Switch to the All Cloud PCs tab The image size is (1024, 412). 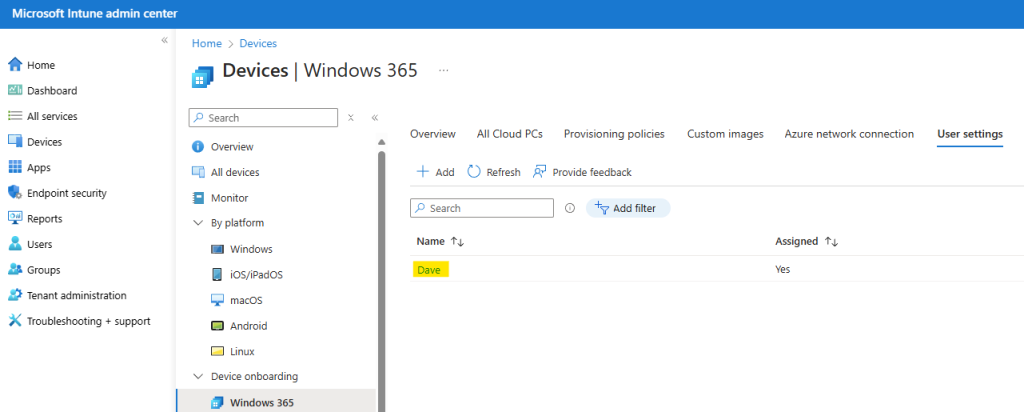click(510, 134)
